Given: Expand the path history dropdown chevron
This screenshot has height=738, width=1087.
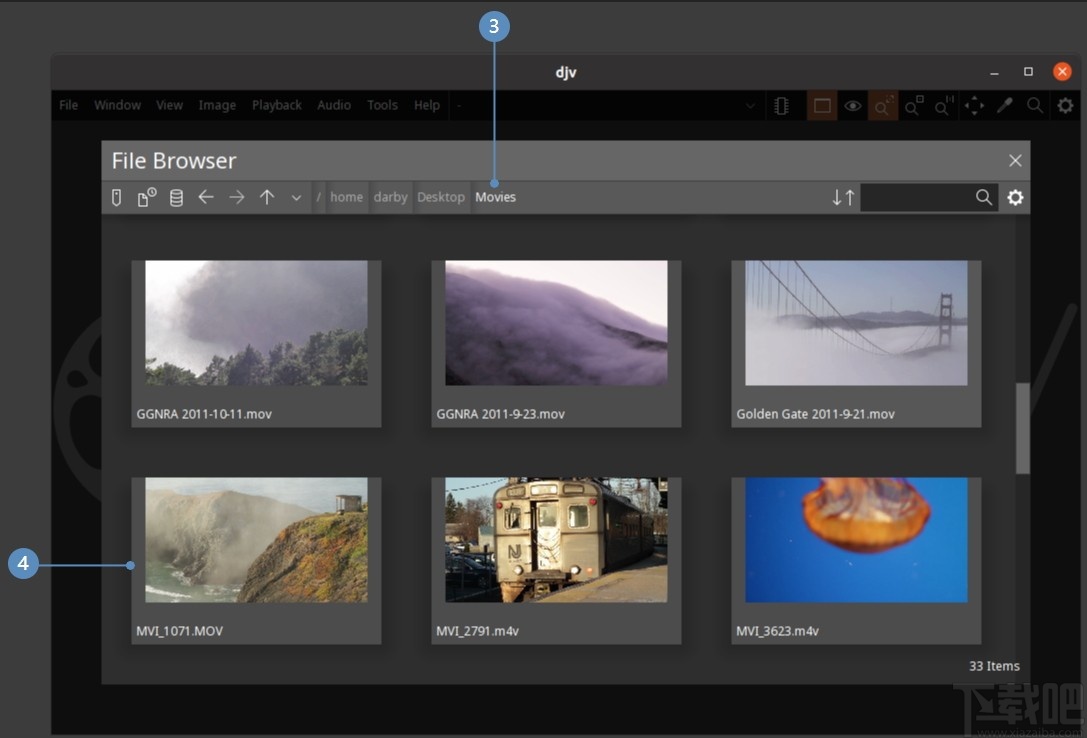Looking at the screenshot, I should click(x=296, y=197).
